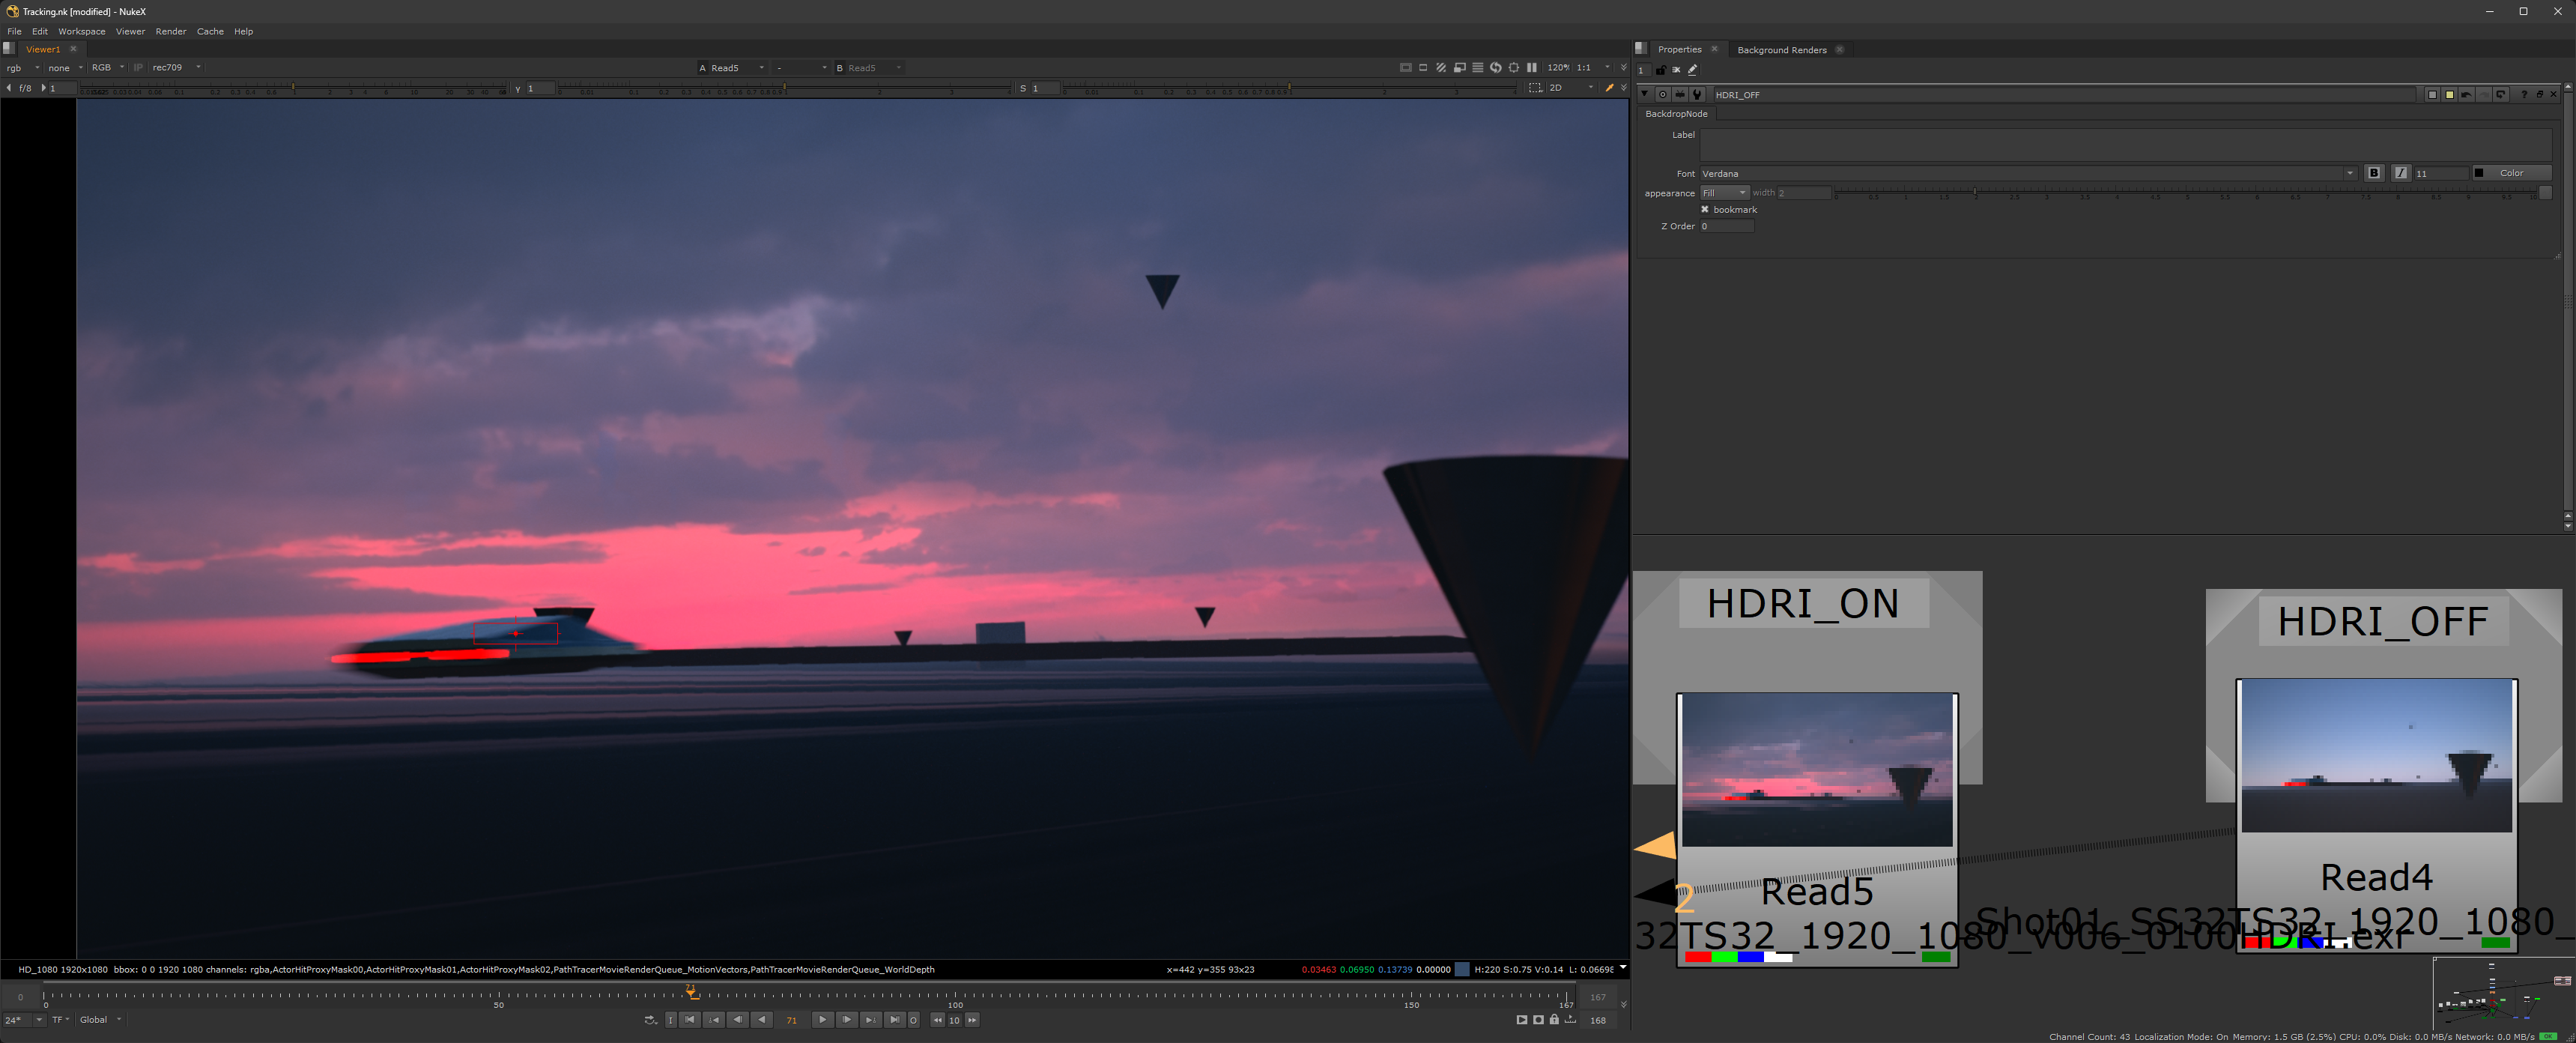Click the play backward button

pyautogui.click(x=762, y=1020)
